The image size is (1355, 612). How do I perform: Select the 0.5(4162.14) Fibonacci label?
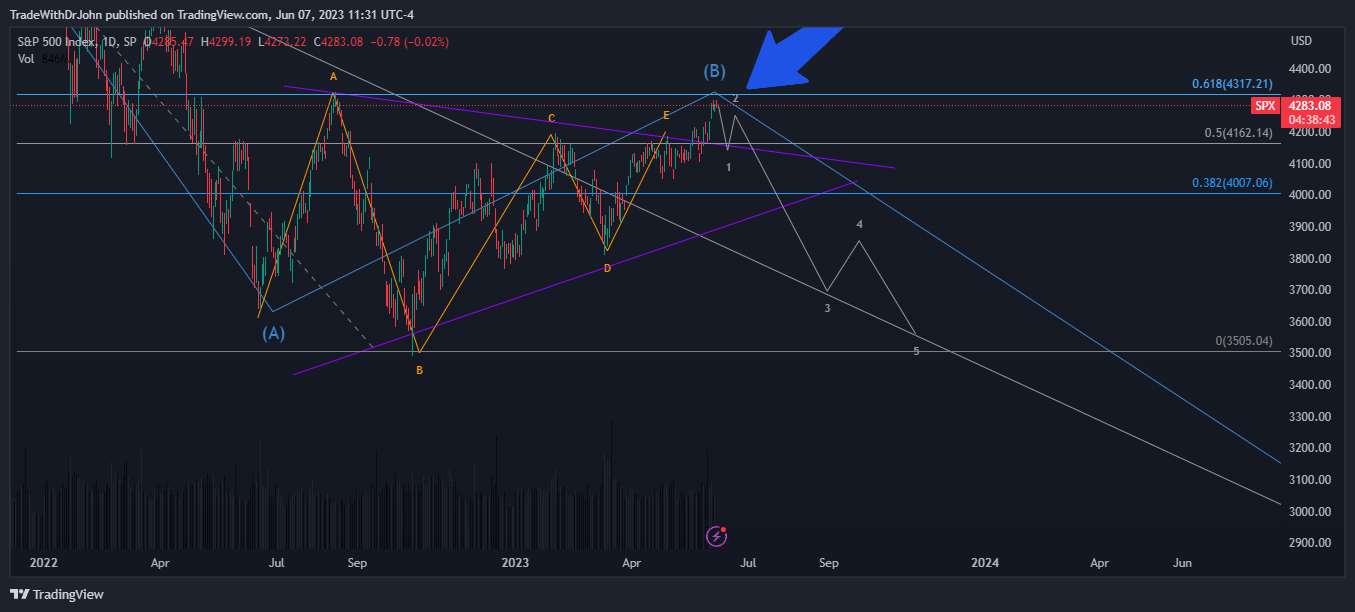point(1239,132)
